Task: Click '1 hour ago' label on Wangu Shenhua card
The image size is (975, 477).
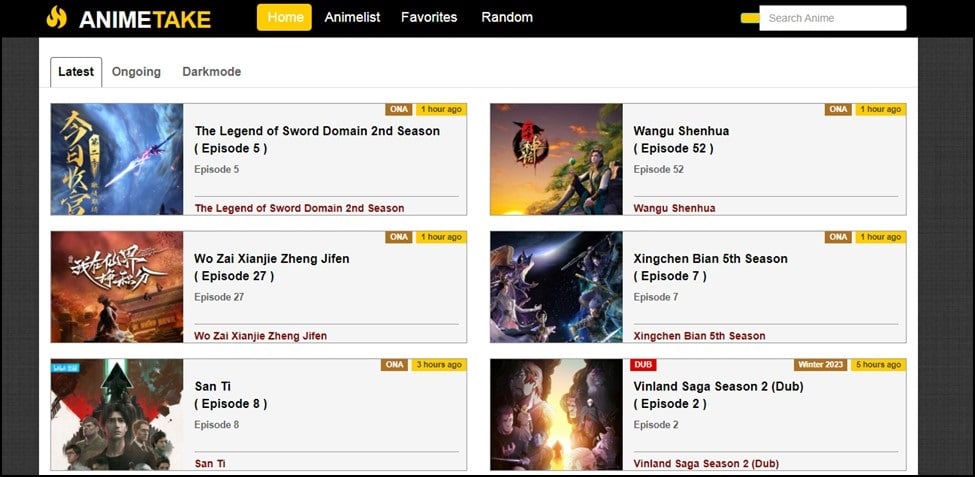Action: (x=881, y=109)
